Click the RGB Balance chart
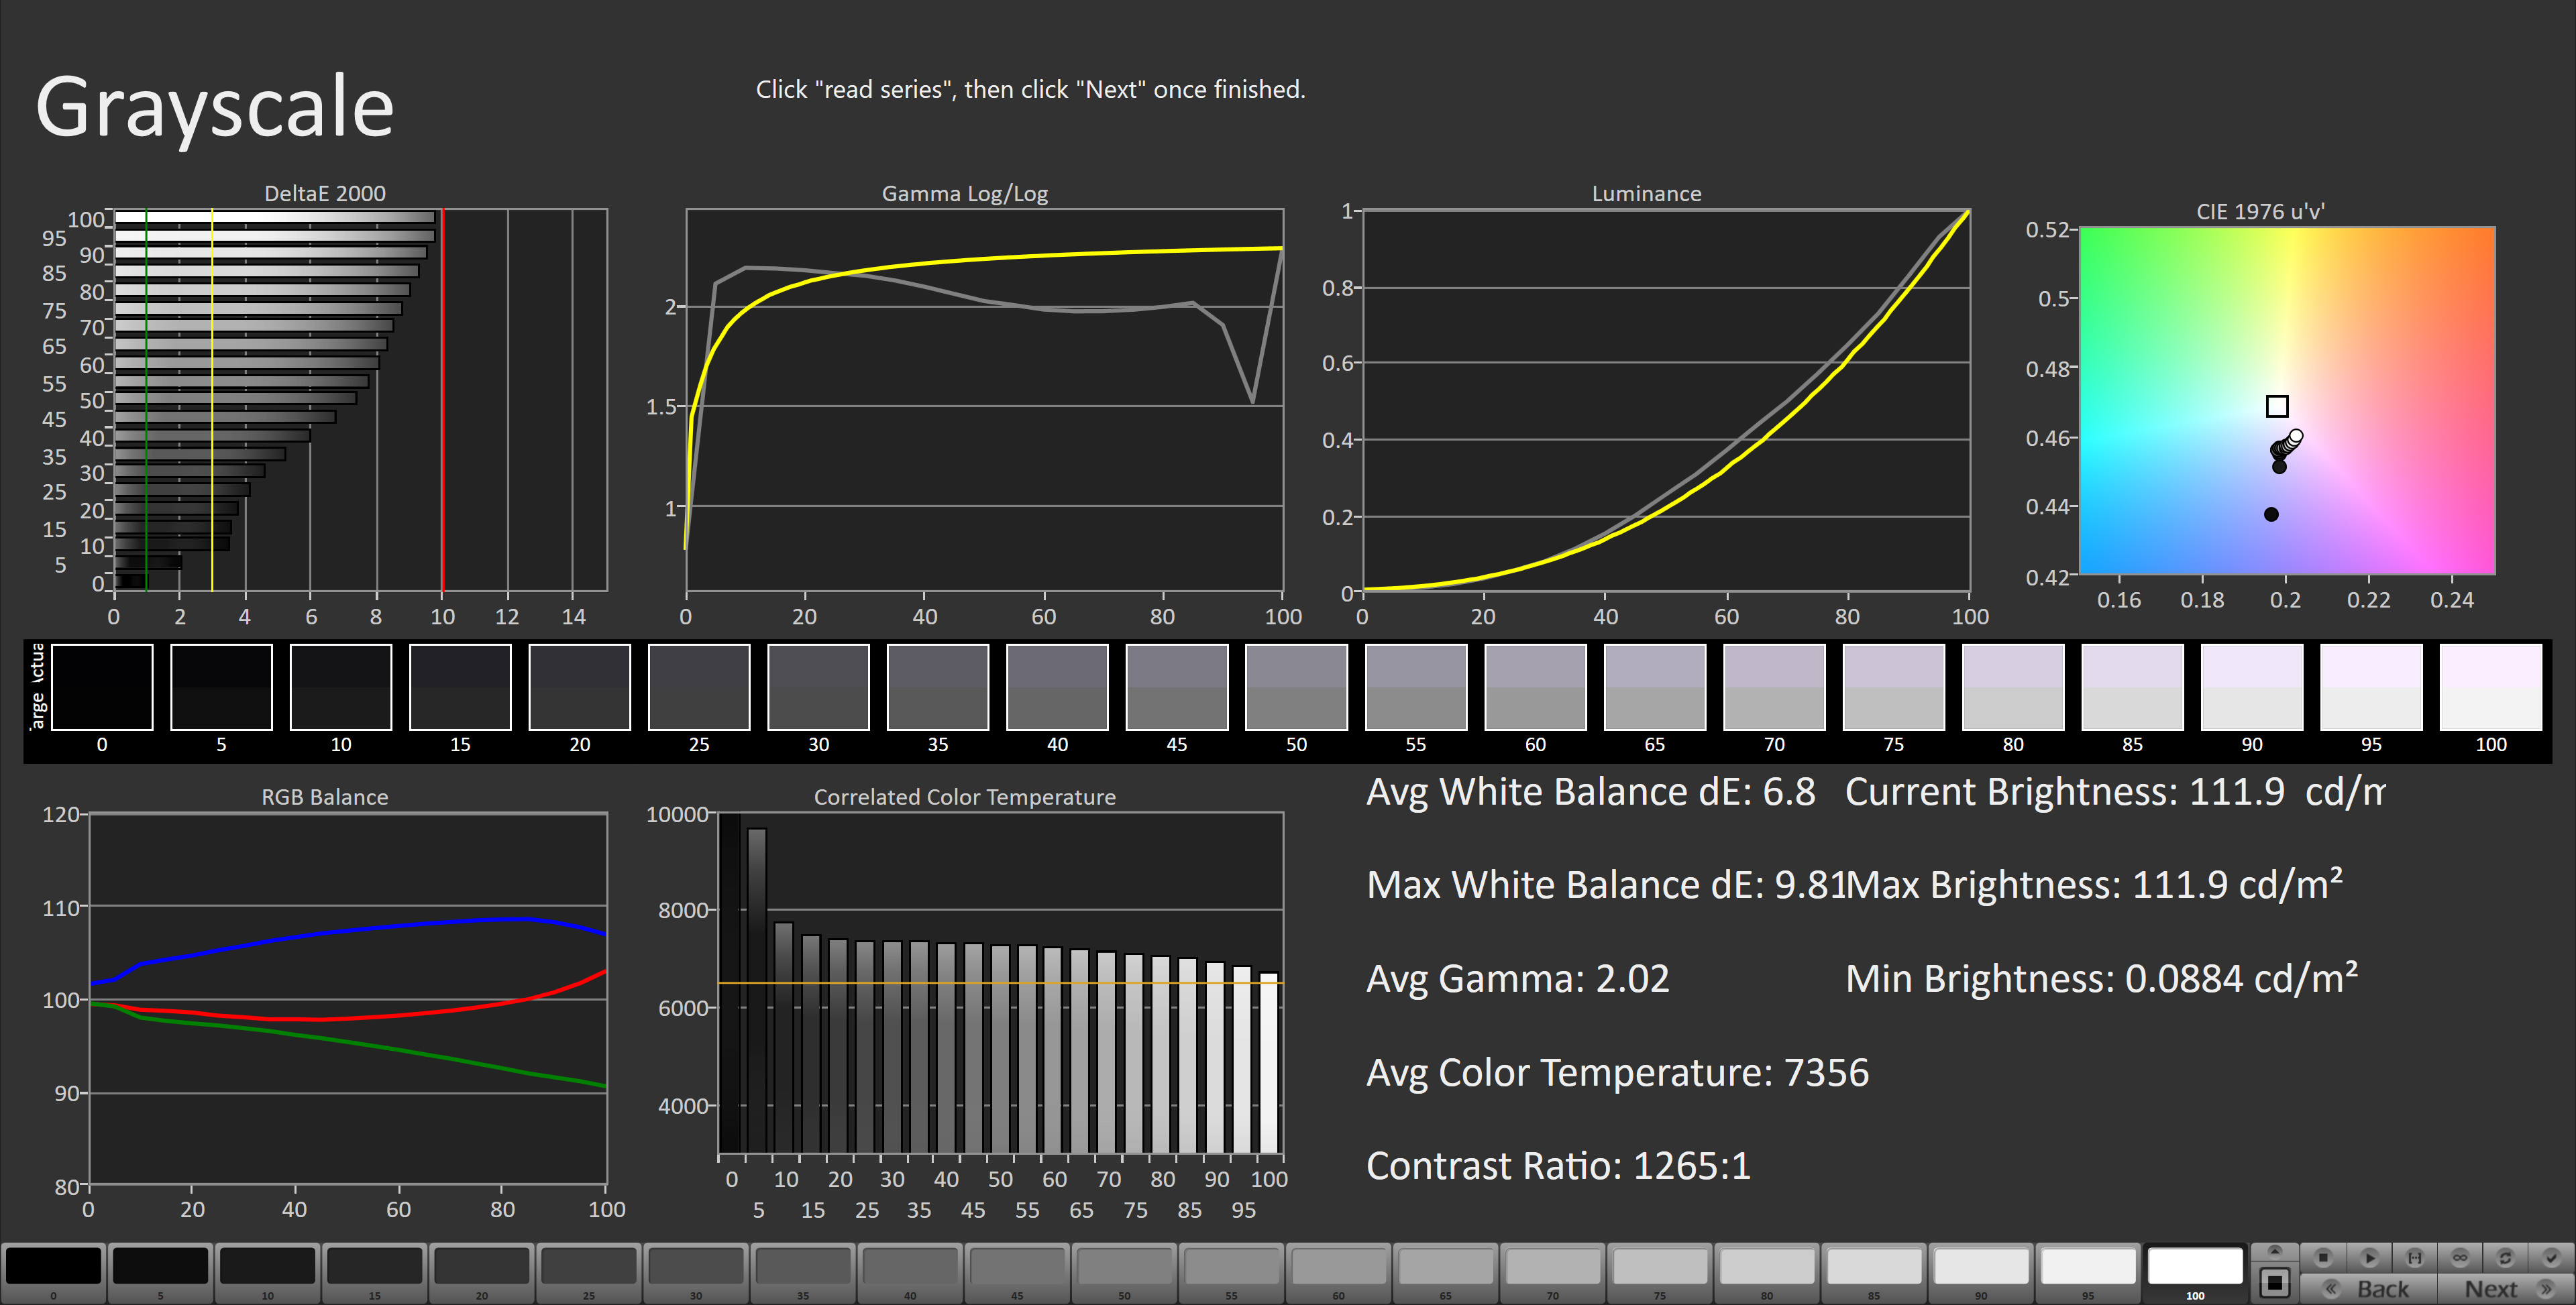Image resolution: width=2576 pixels, height=1305 pixels. coord(347,999)
